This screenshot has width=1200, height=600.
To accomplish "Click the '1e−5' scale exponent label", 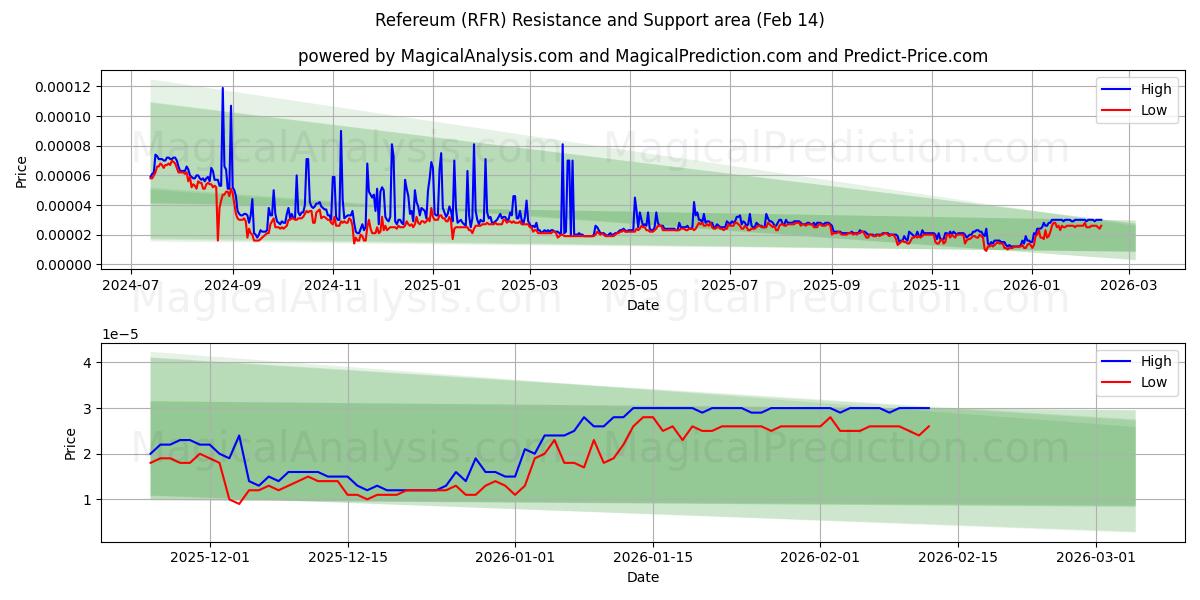I will click(118, 335).
